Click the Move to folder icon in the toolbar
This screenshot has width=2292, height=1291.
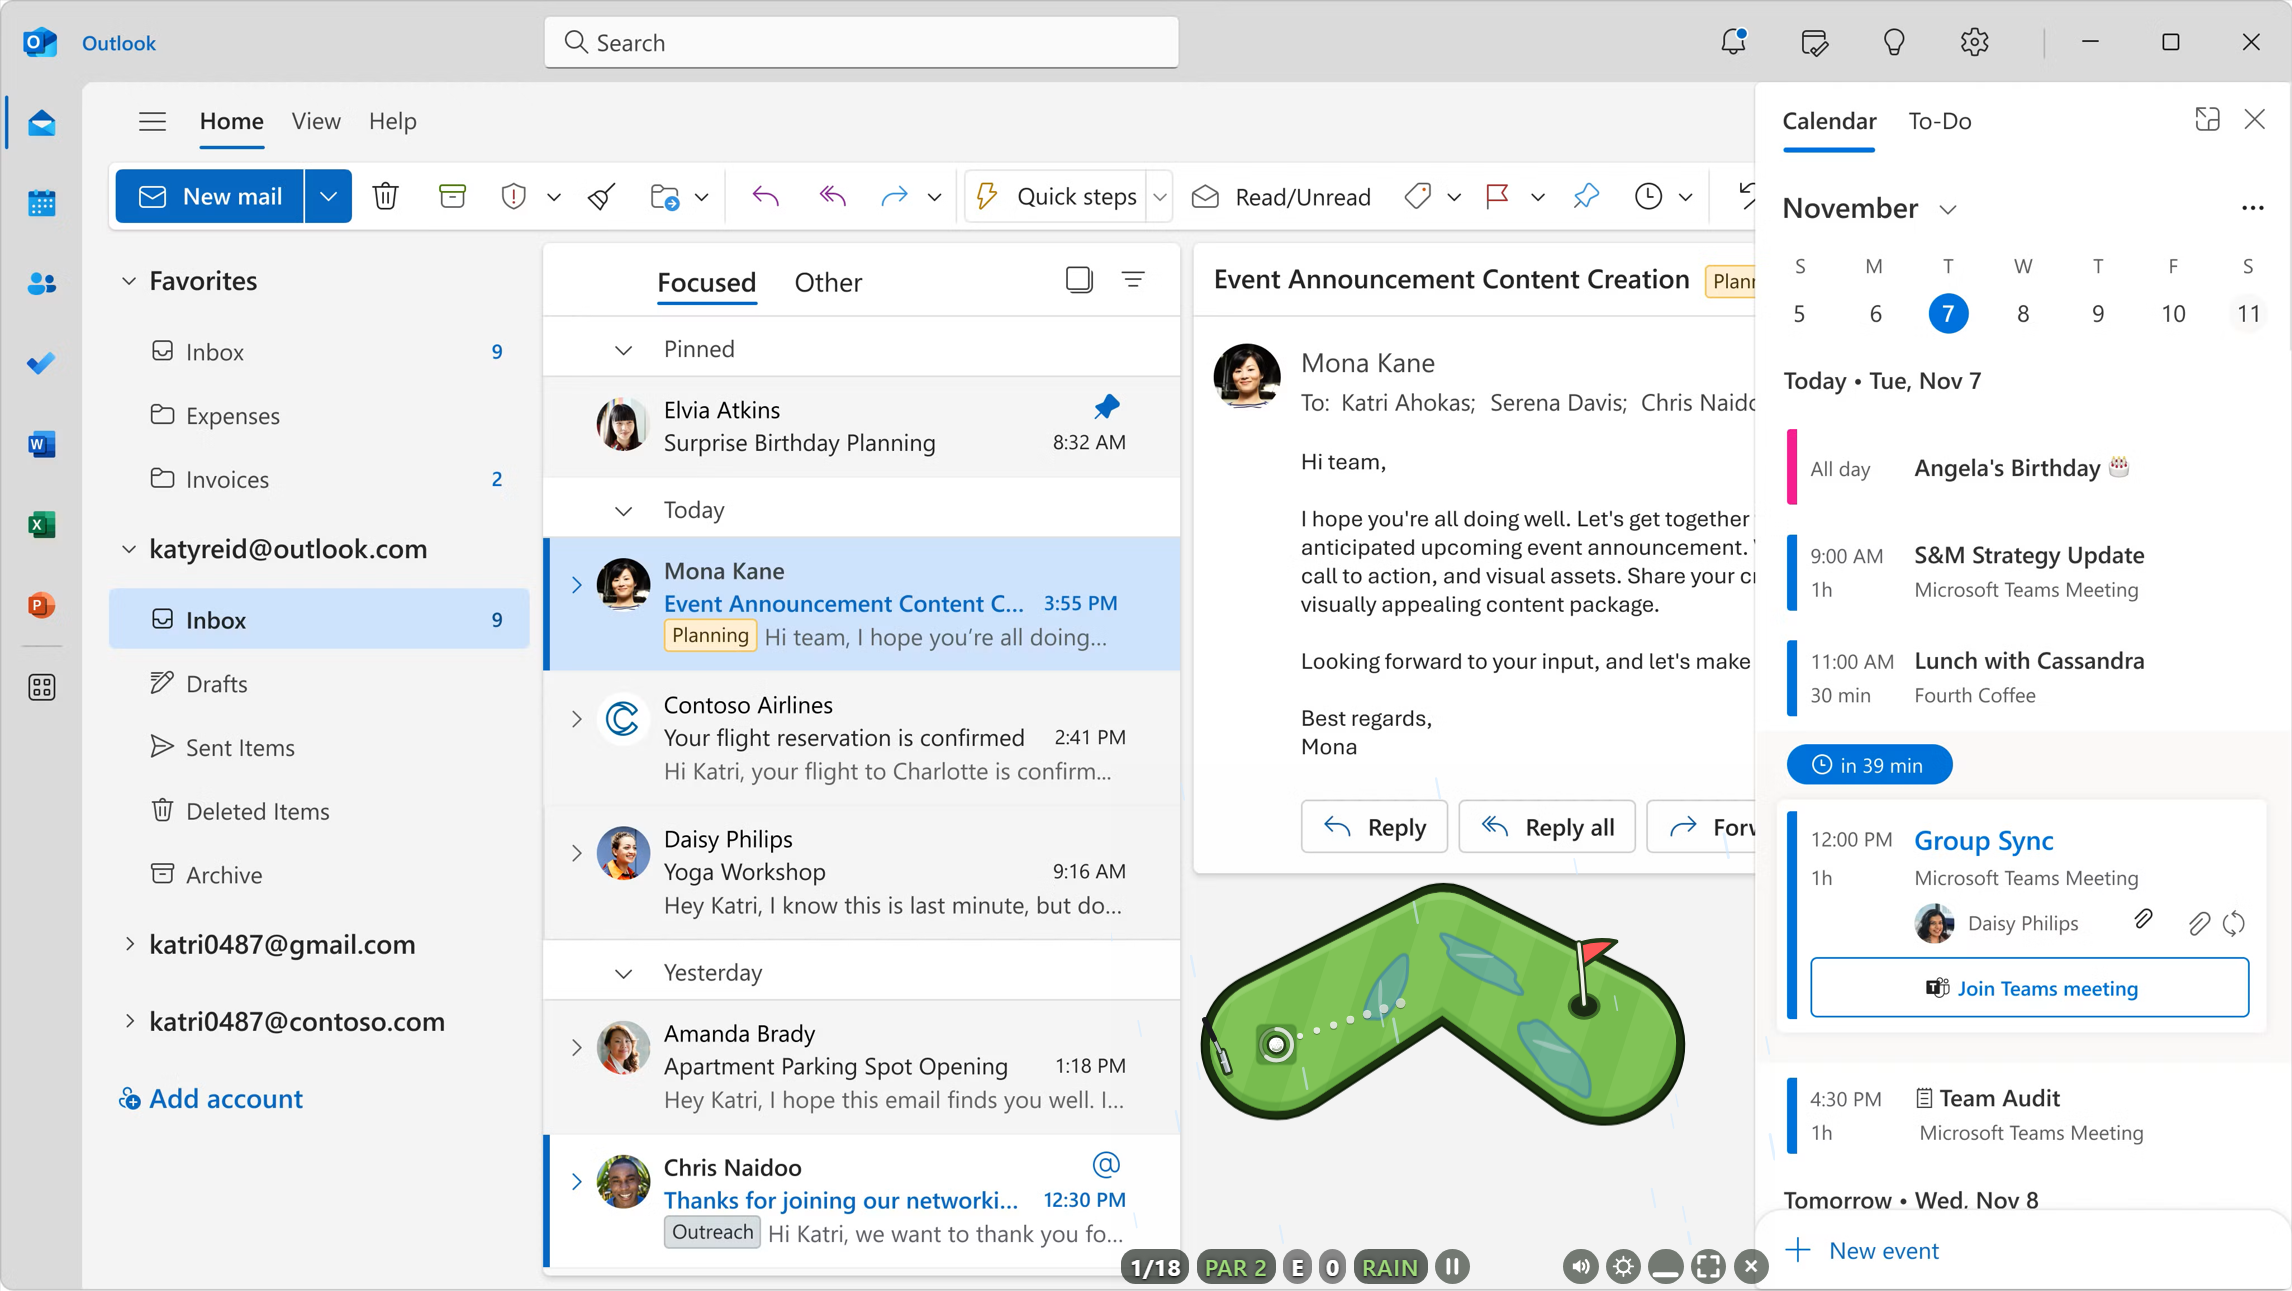[x=665, y=196]
